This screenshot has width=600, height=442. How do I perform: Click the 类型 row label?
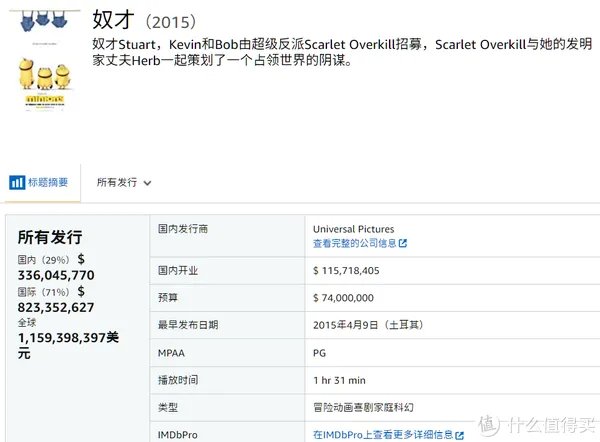168,407
